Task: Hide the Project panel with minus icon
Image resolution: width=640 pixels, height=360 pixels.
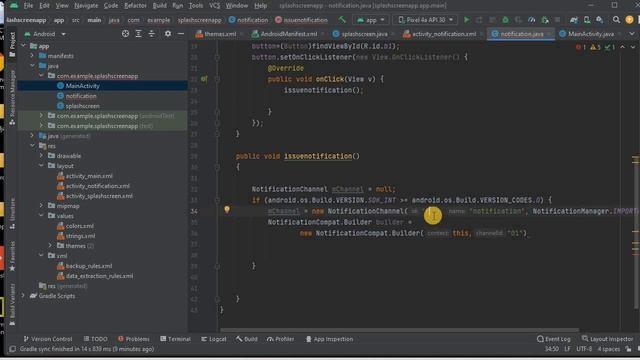Action: pyautogui.click(x=181, y=34)
